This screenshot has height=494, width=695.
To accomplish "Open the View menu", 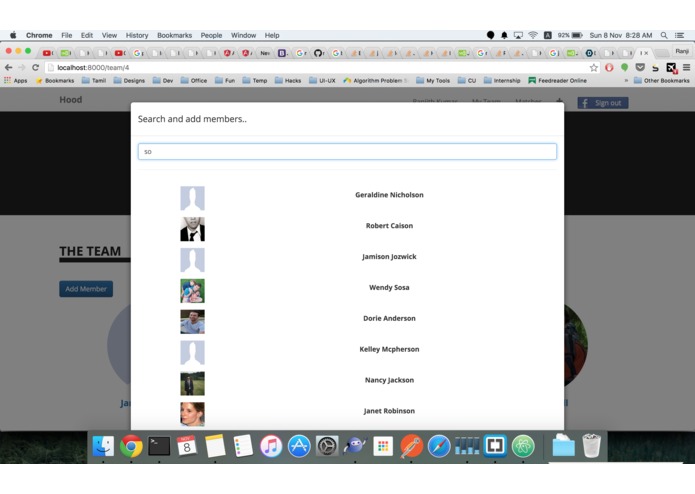I will tap(109, 35).
